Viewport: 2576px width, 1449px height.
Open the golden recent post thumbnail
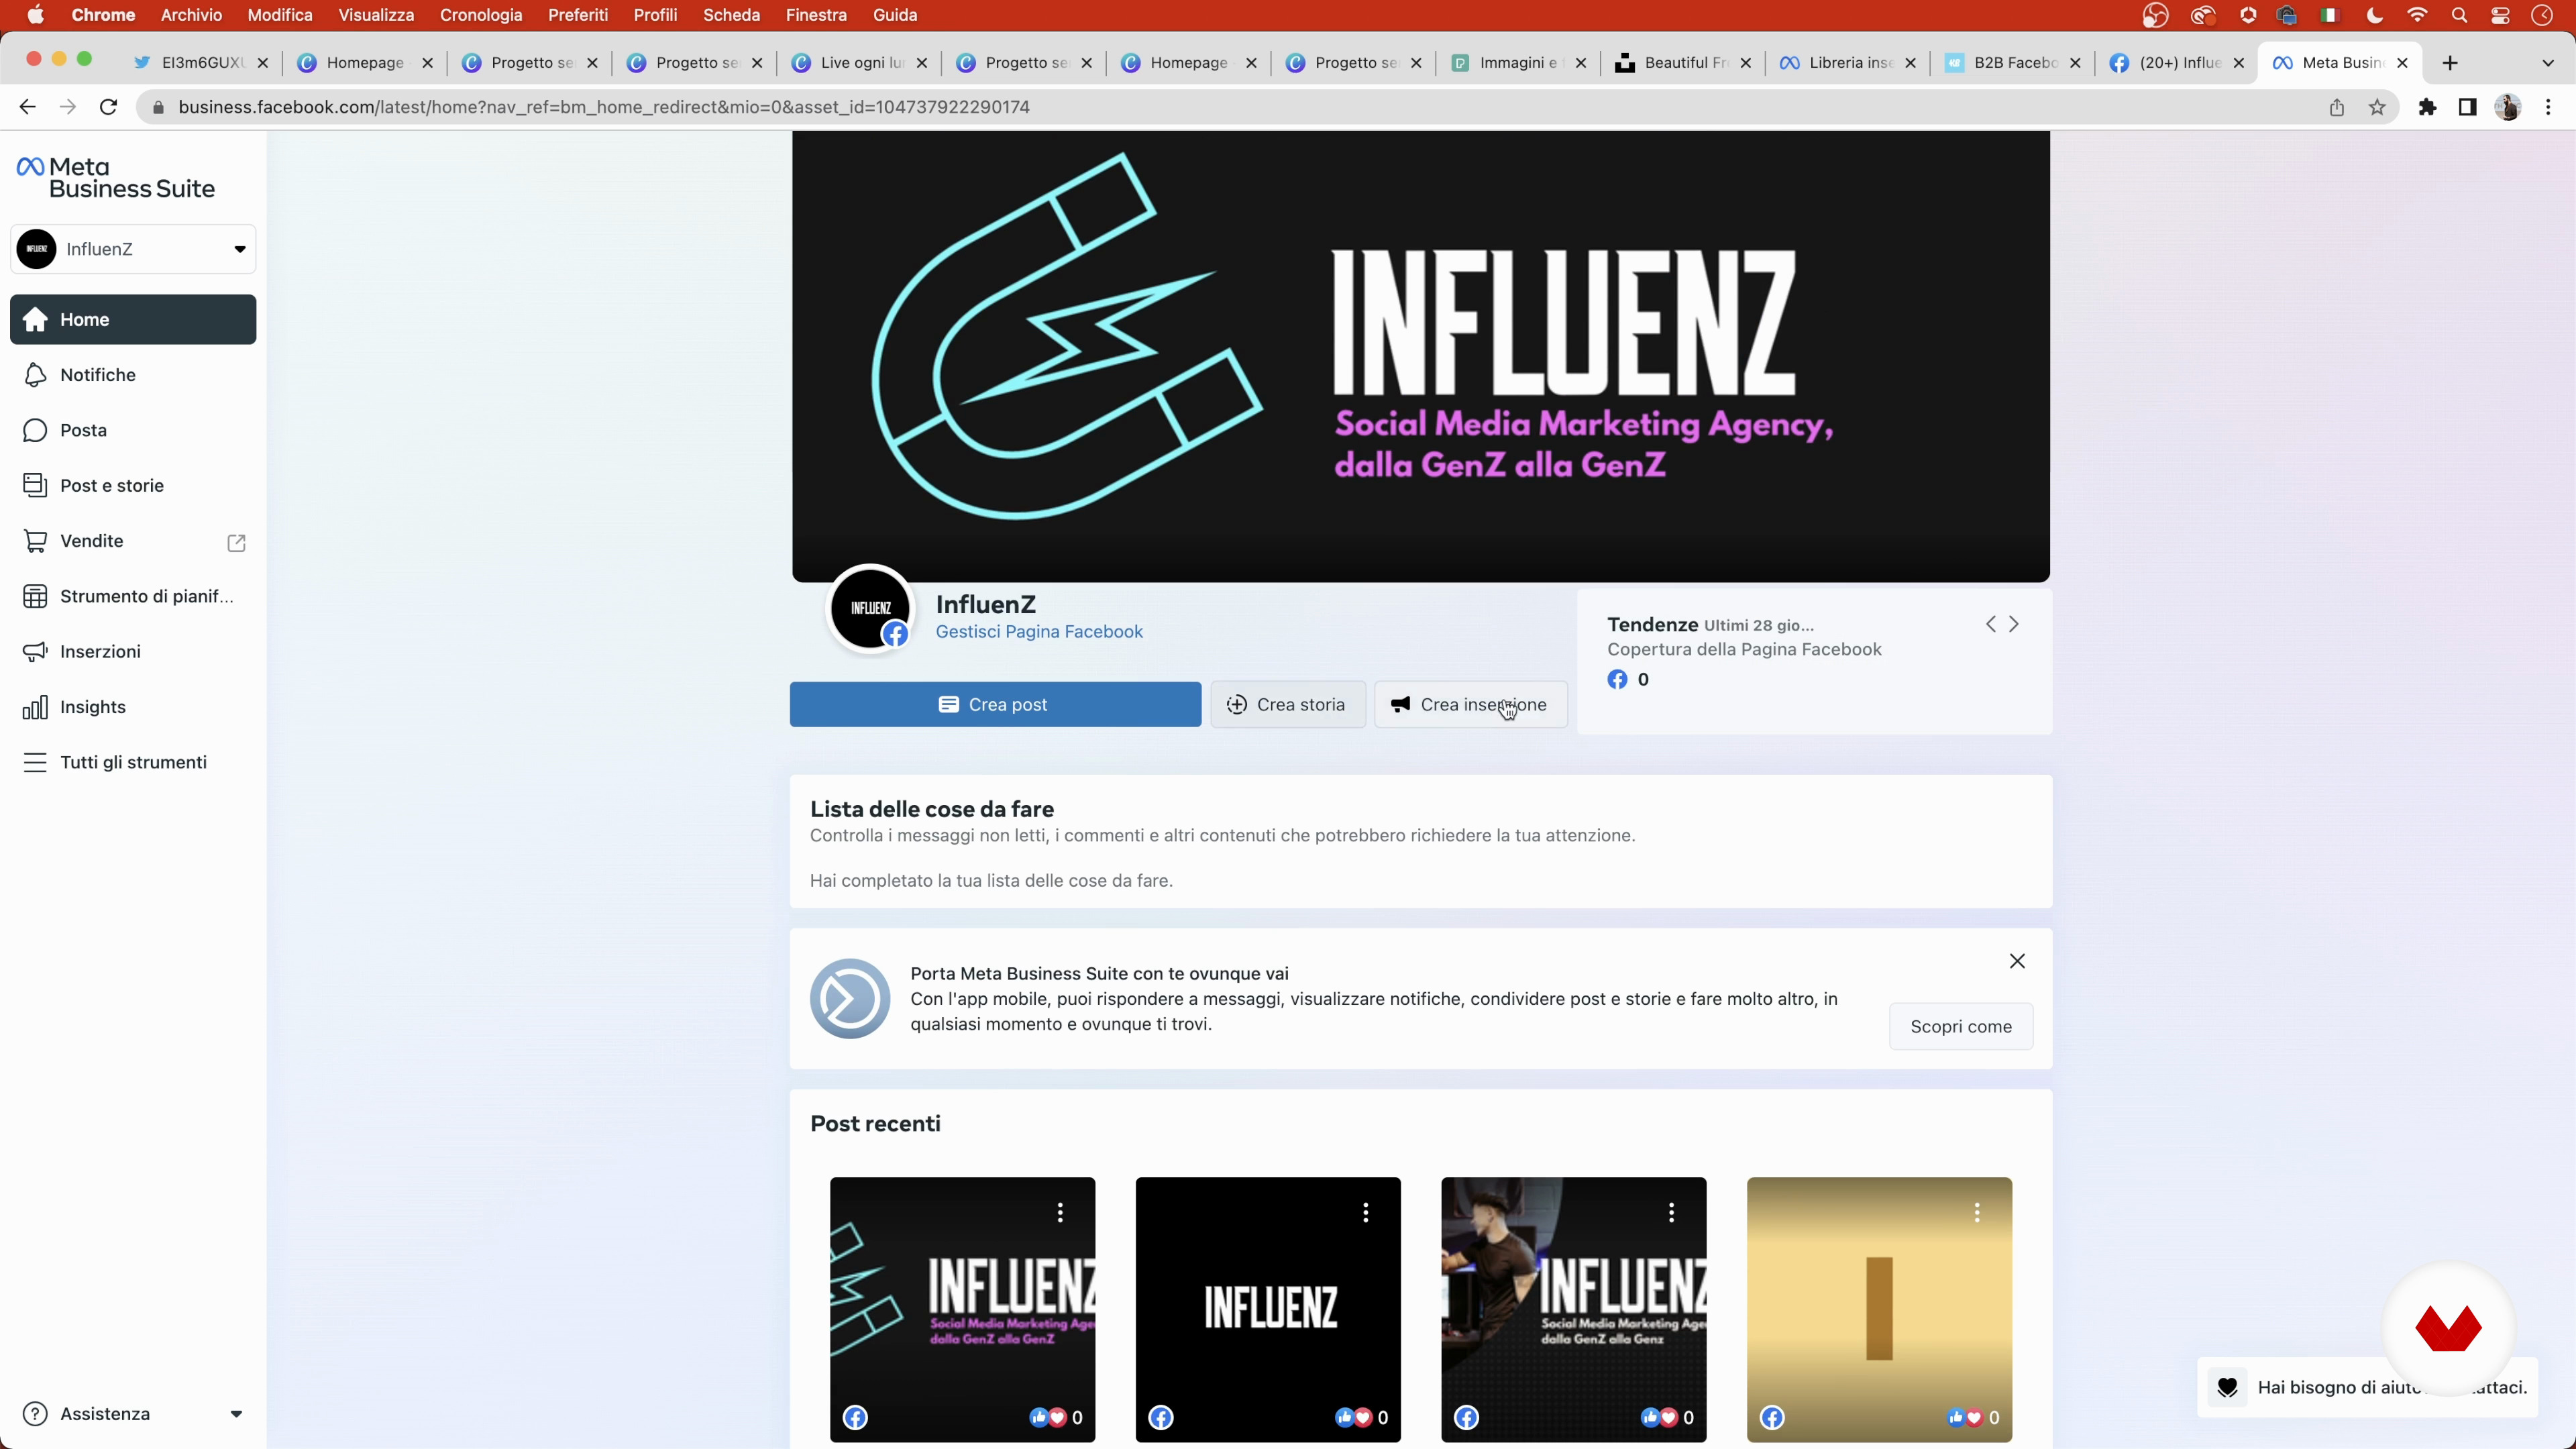(x=1879, y=1310)
